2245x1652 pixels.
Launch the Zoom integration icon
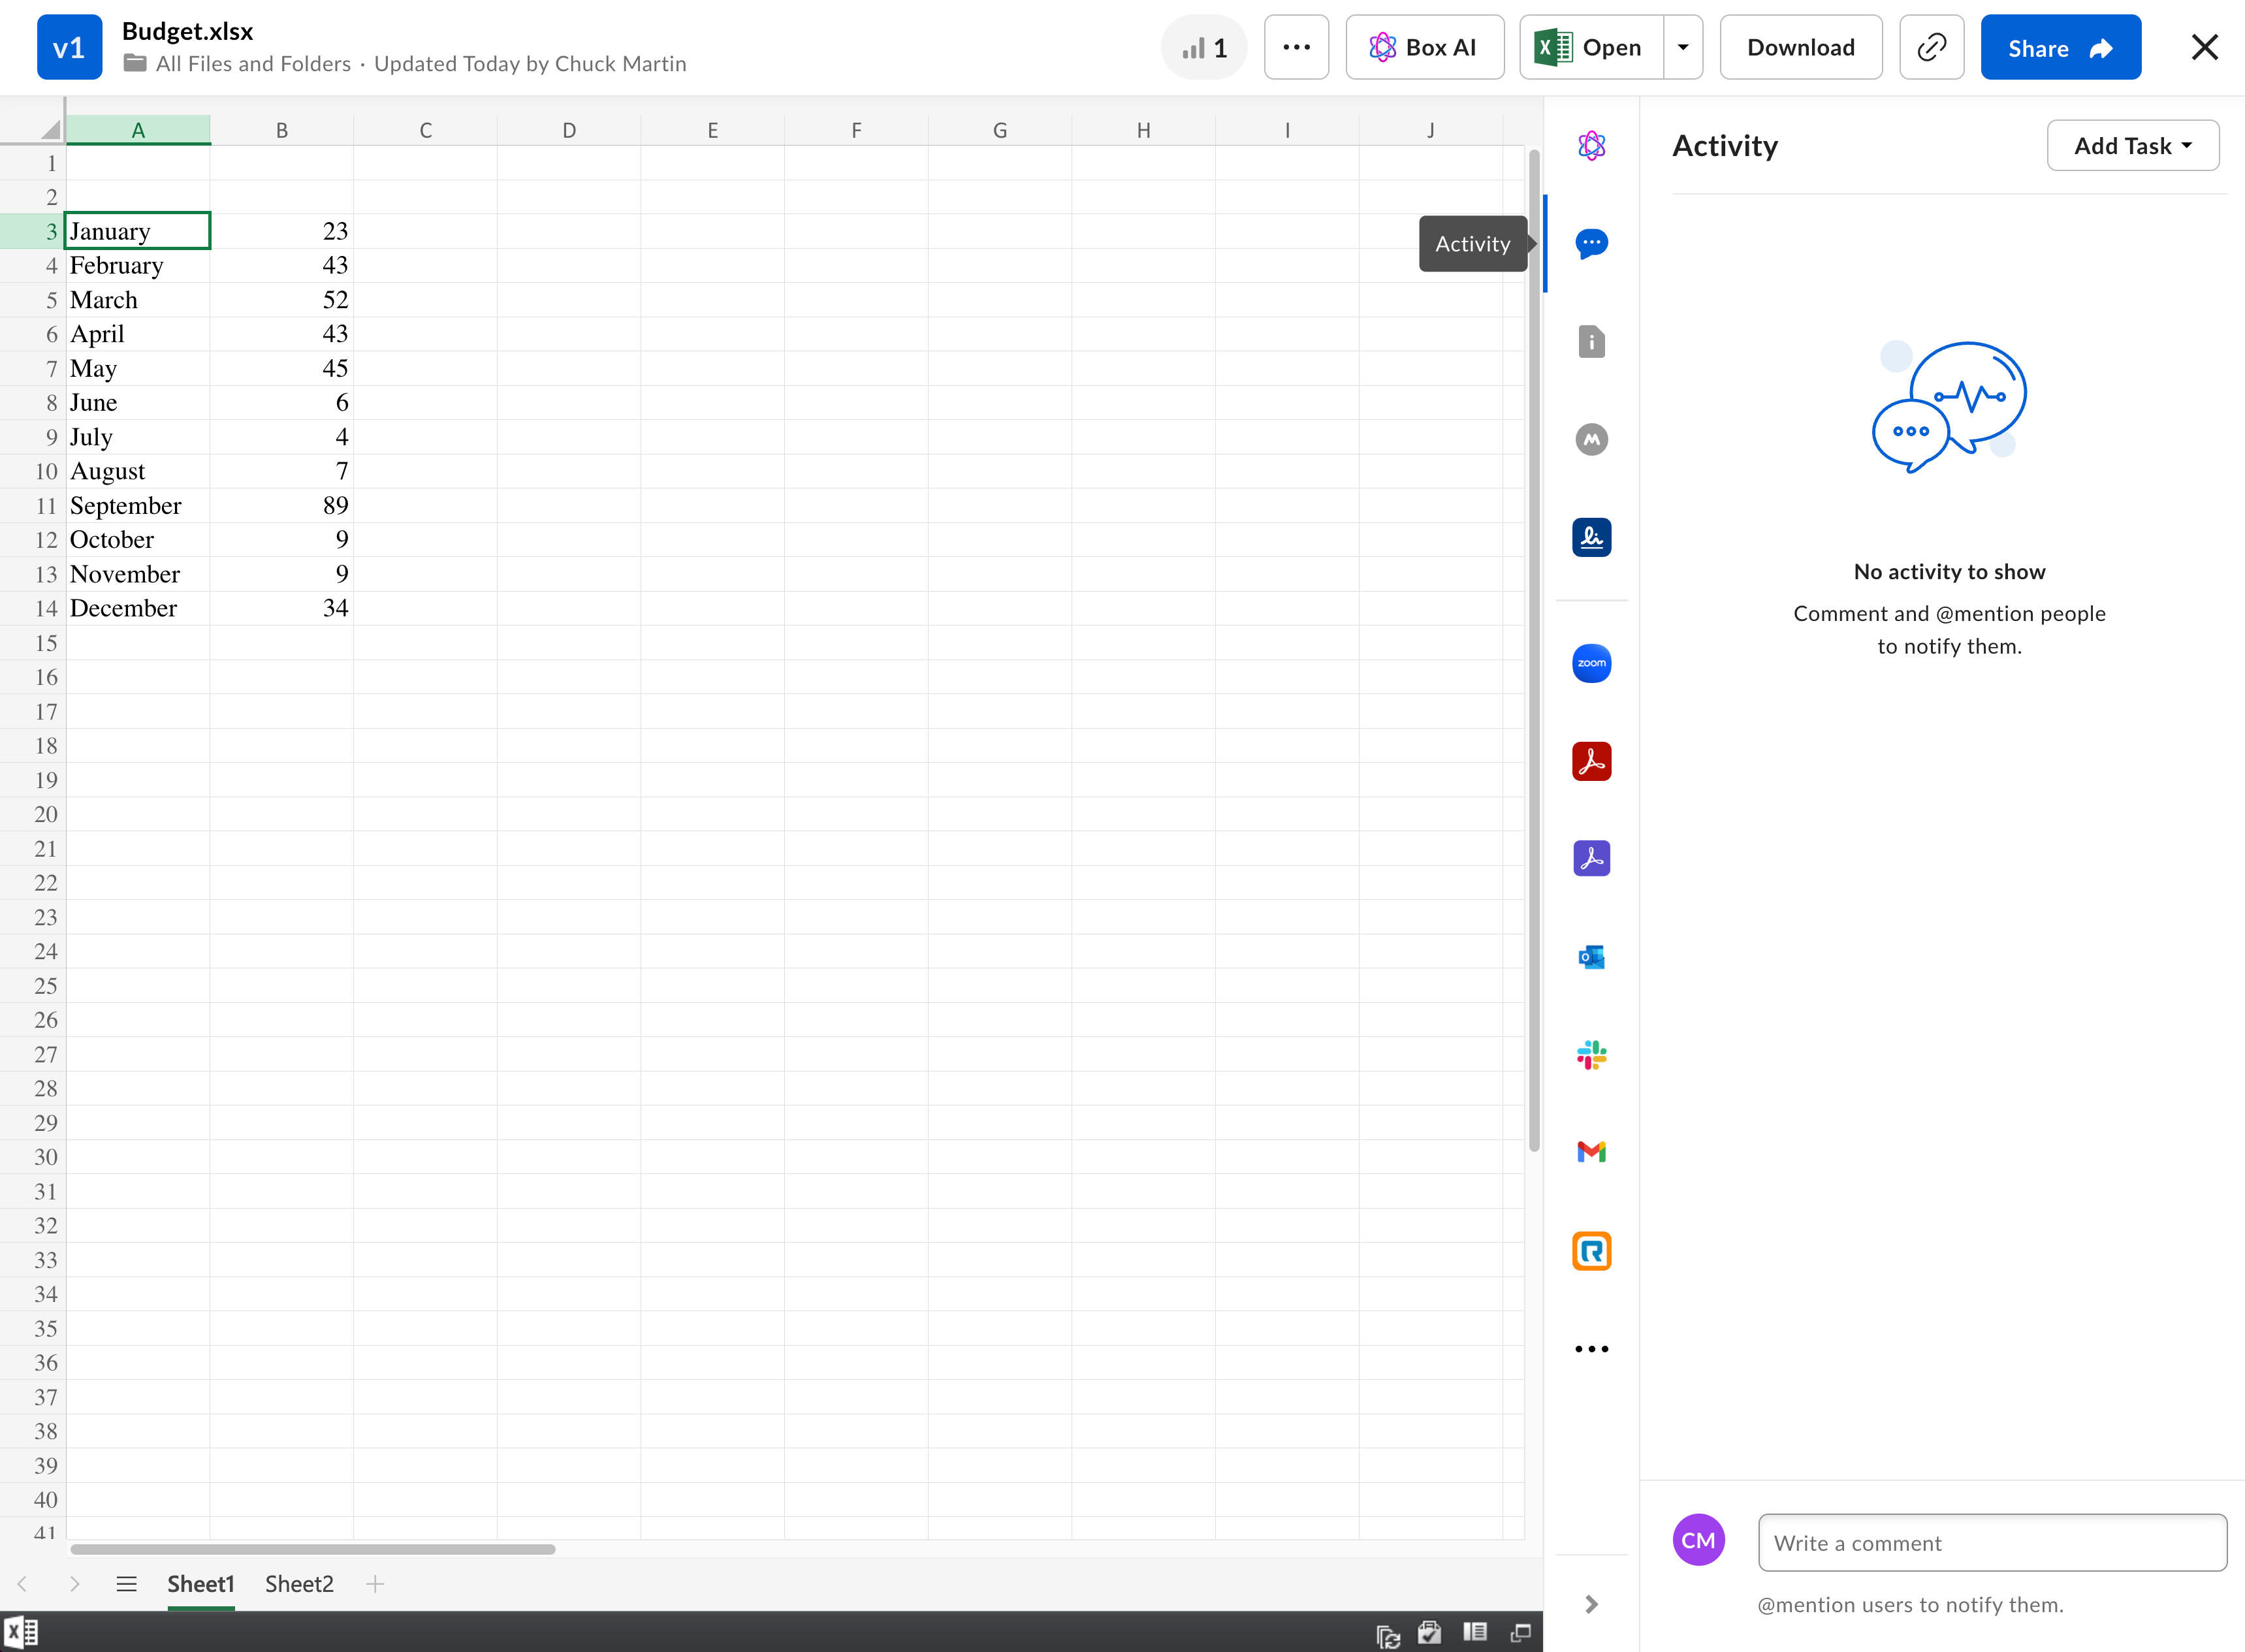pyautogui.click(x=1591, y=663)
